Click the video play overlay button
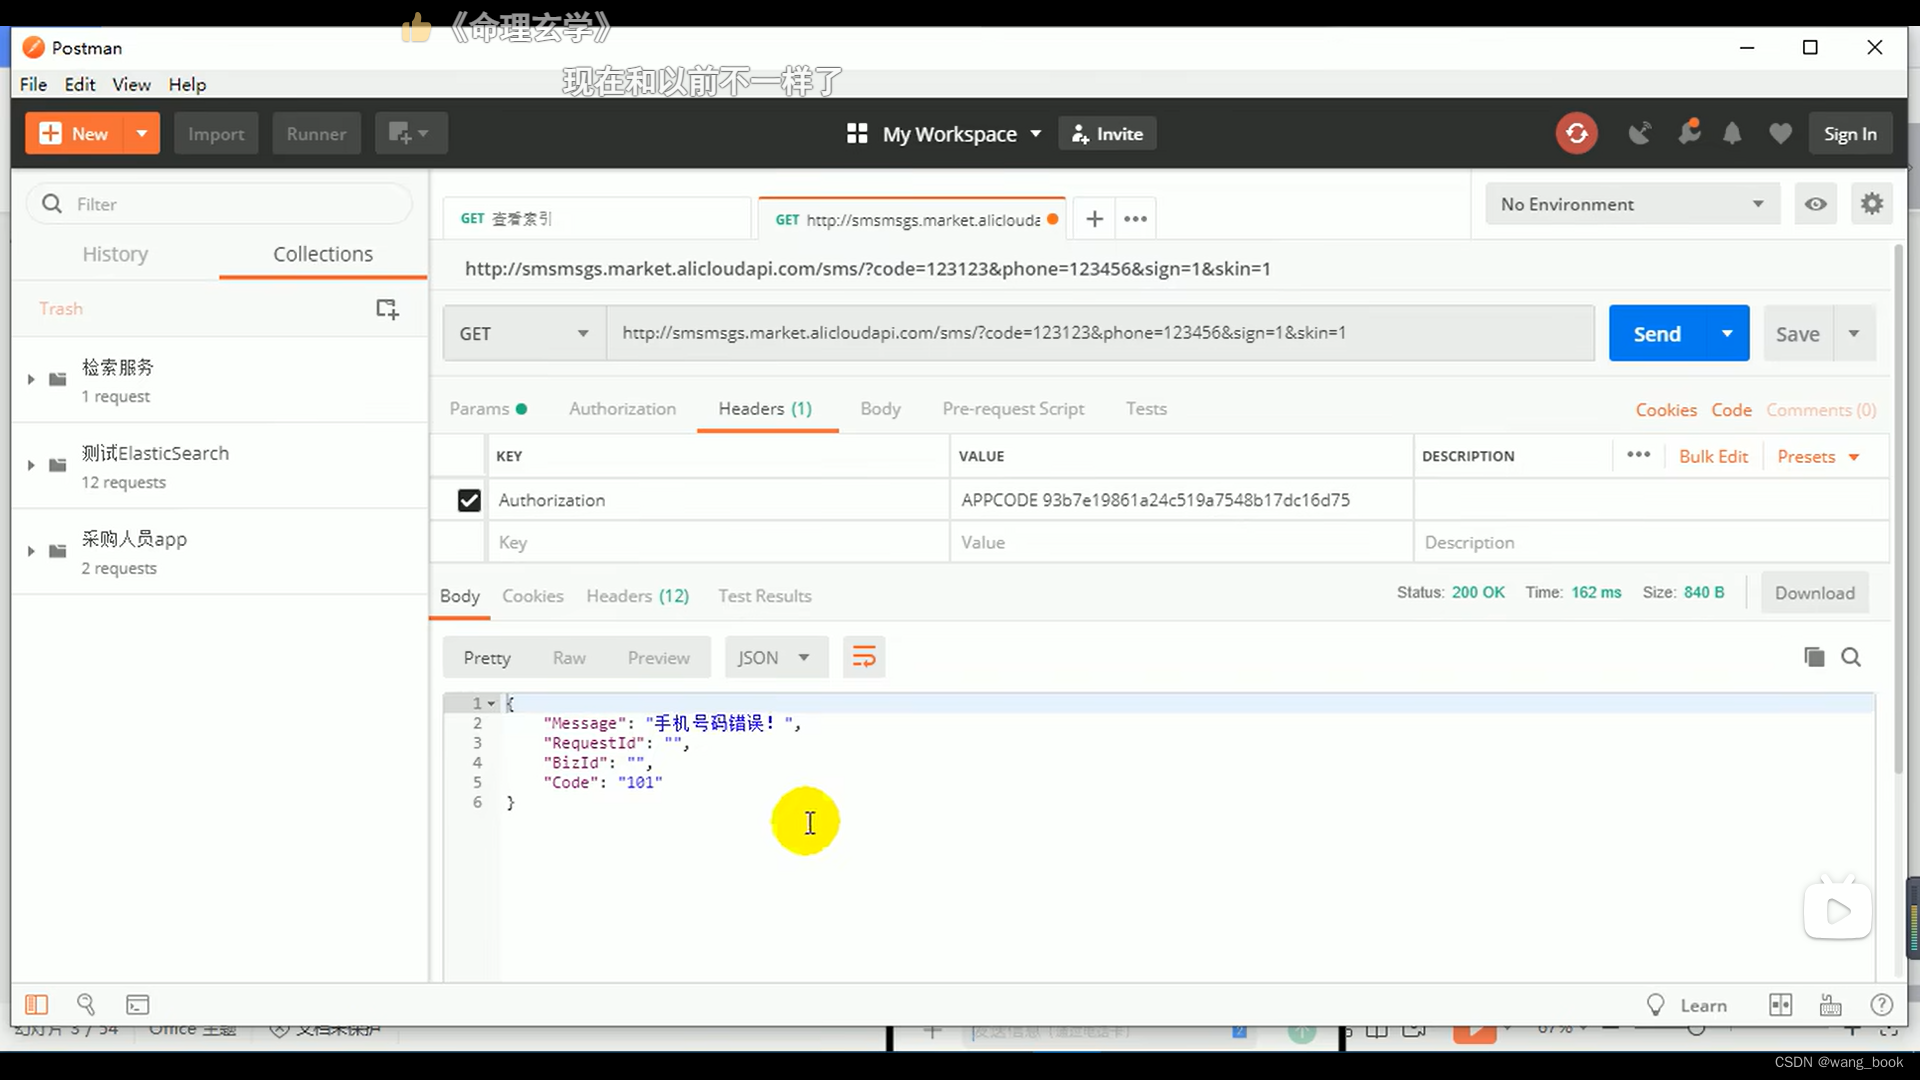This screenshot has width=1920, height=1080. pos(1838,910)
